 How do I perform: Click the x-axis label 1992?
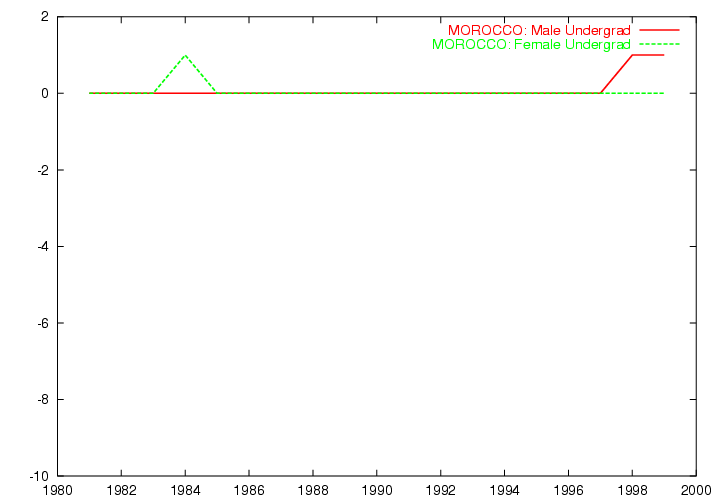pos(440,490)
